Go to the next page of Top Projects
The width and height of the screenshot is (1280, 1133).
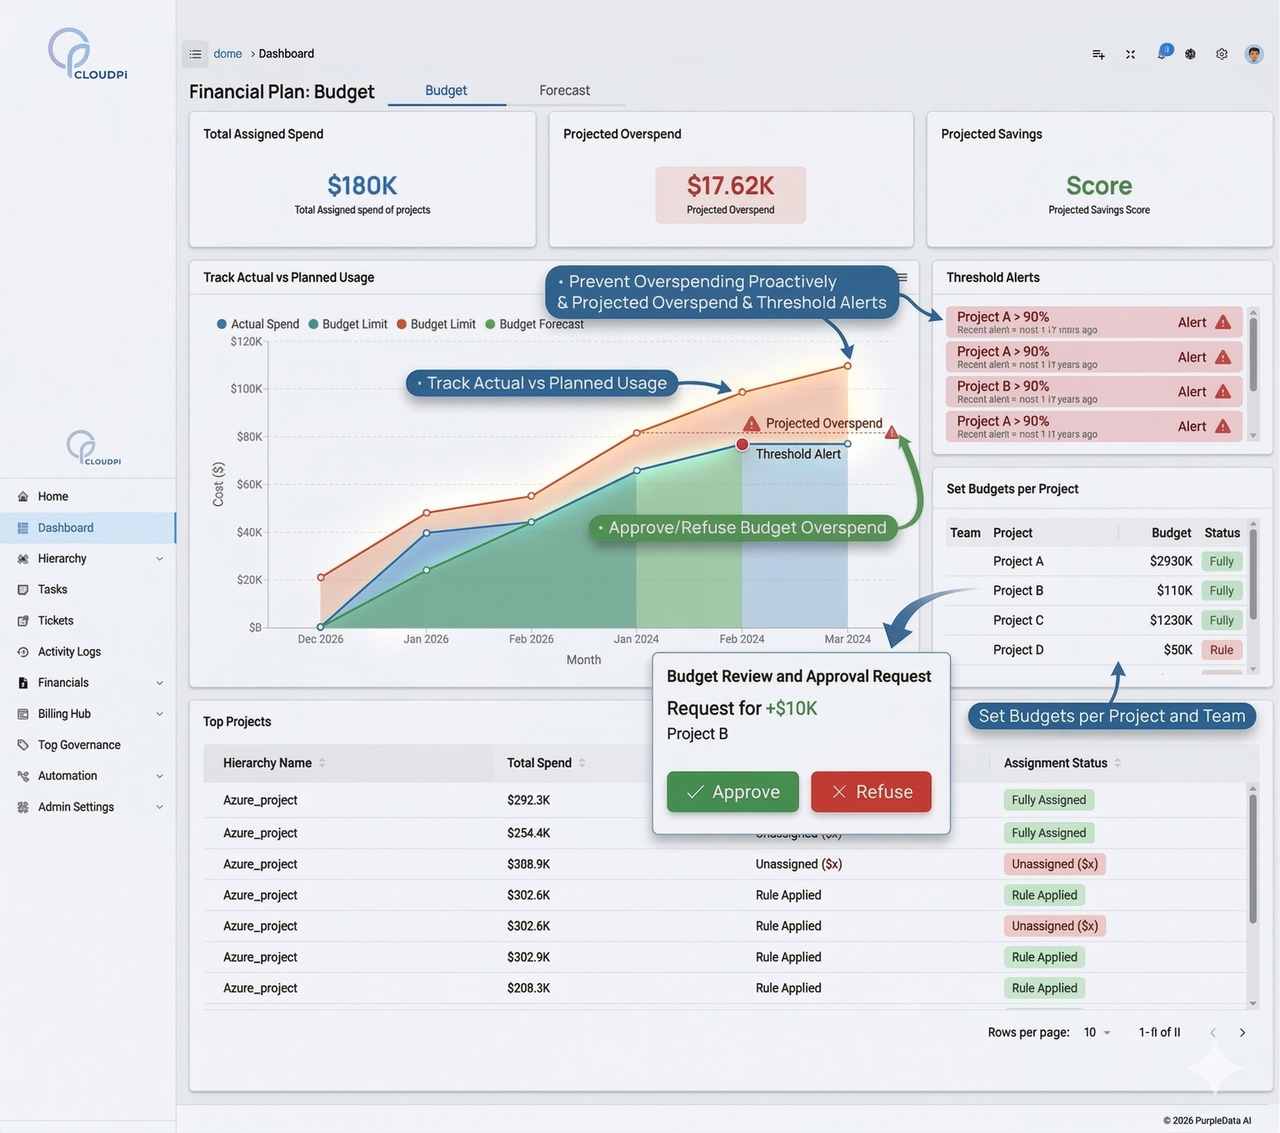(1243, 1033)
